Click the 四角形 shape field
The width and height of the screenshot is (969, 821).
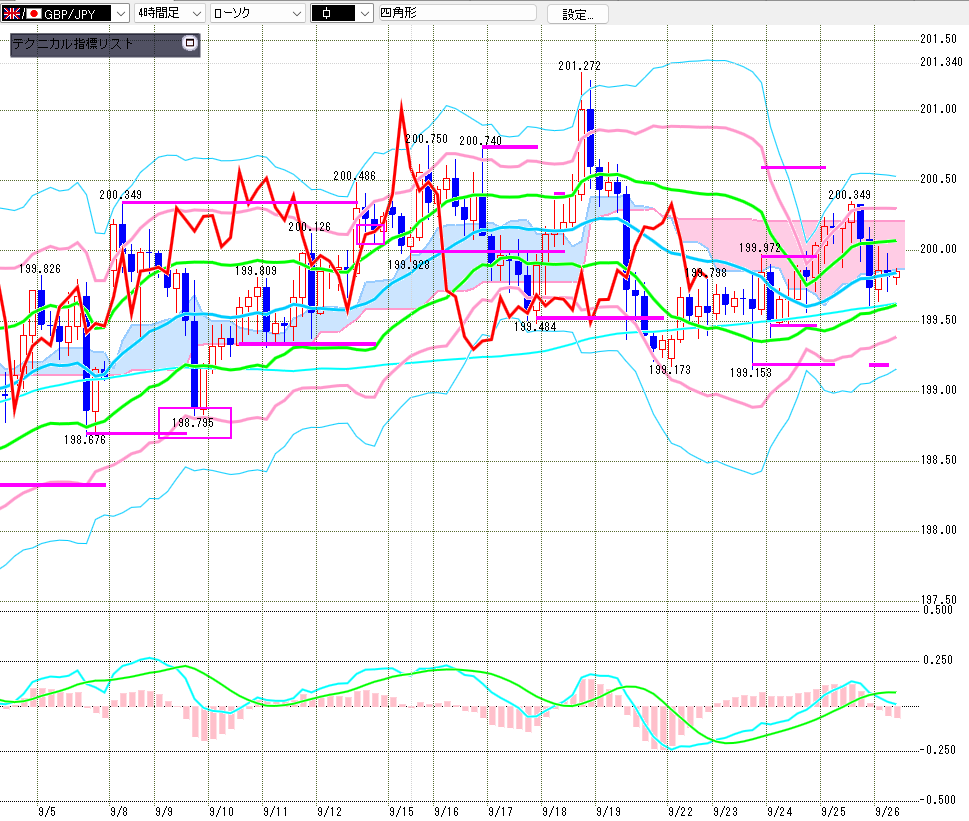(x=455, y=14)
